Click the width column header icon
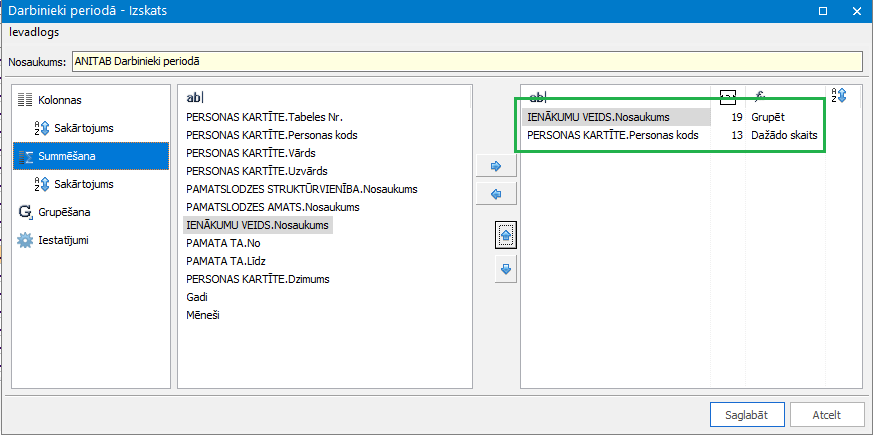 tap(728, 97)
